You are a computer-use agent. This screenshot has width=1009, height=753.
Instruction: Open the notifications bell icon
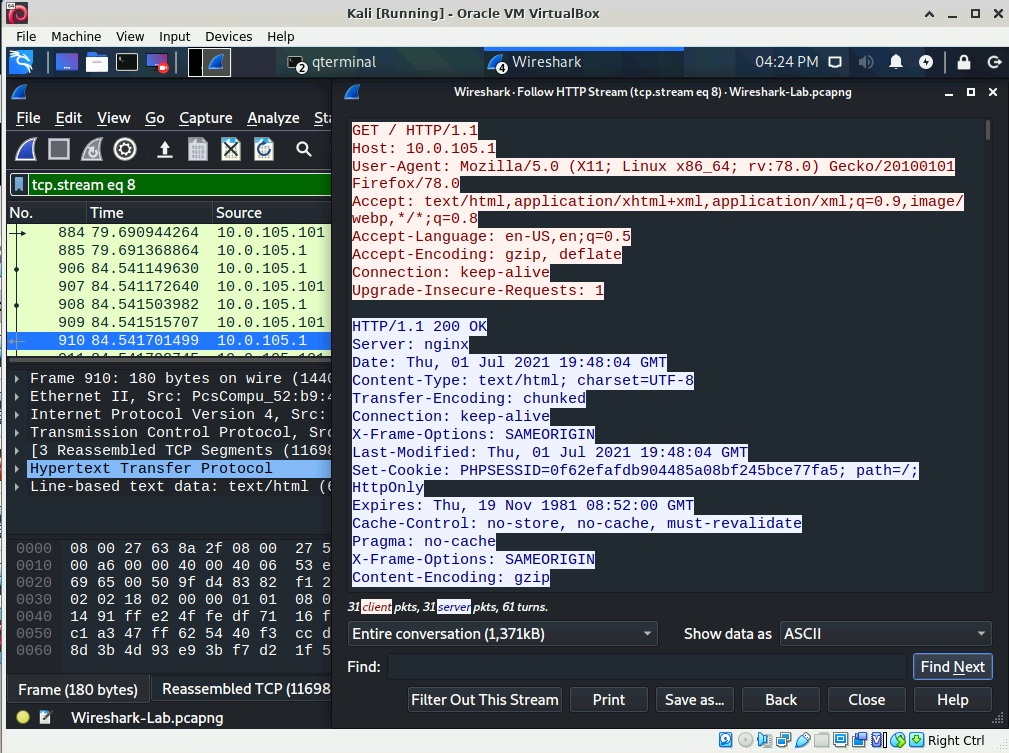point(896,62)
